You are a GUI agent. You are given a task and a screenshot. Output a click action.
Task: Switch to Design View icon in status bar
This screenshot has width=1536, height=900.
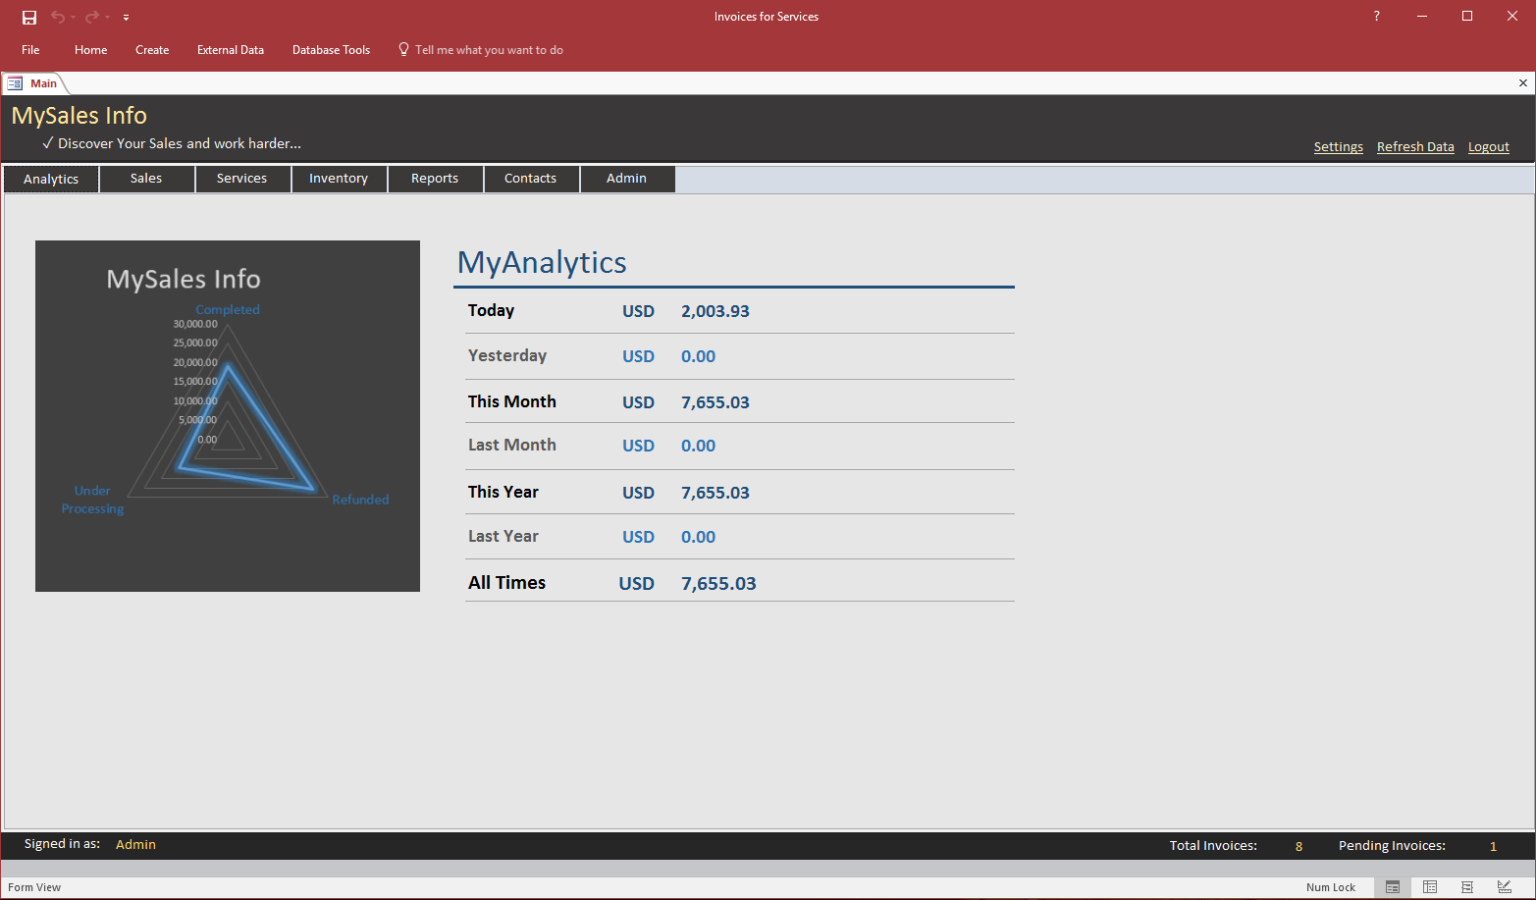(1504, 887)
